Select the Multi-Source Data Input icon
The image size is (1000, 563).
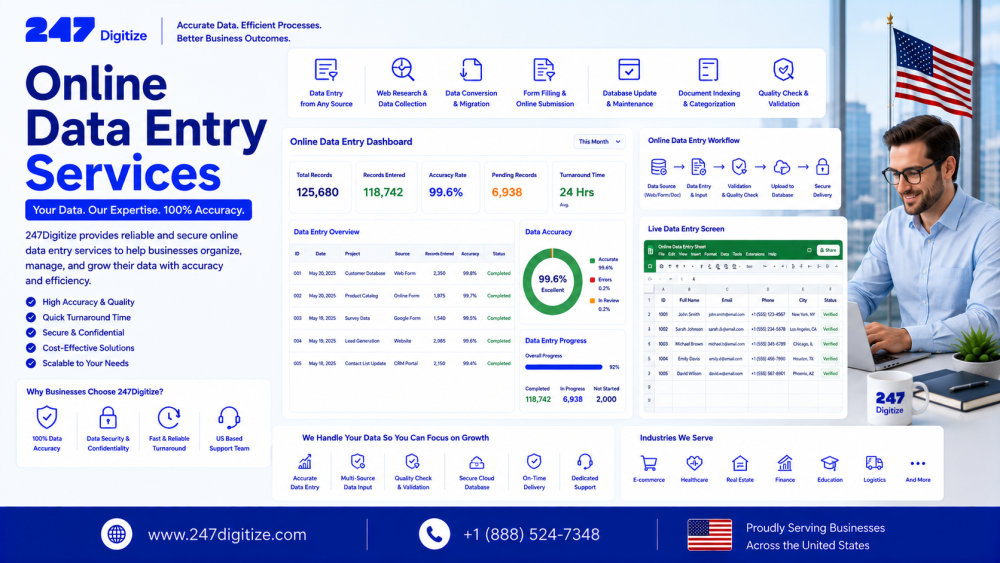coord(358,462)
